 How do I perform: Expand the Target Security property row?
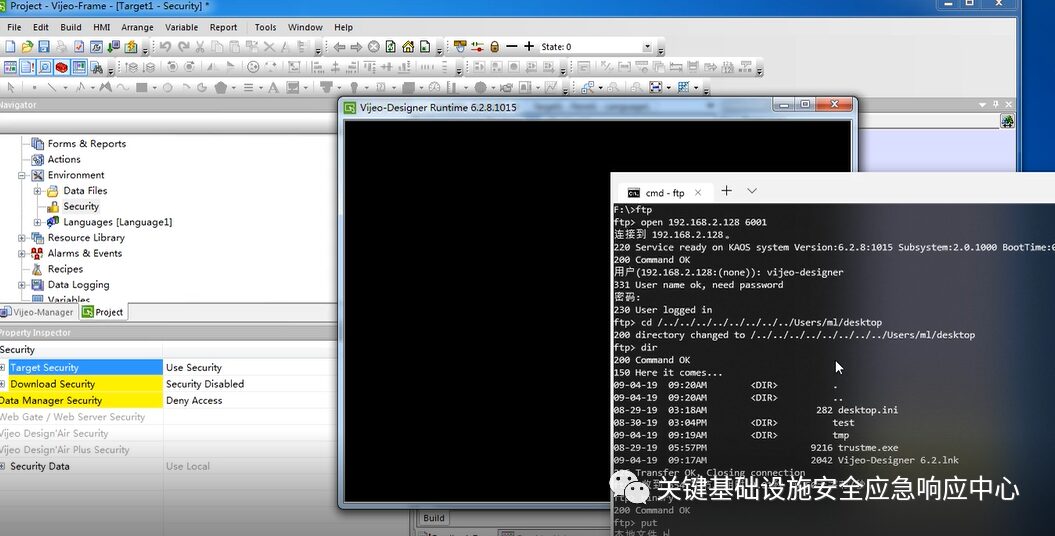(3, 367)
